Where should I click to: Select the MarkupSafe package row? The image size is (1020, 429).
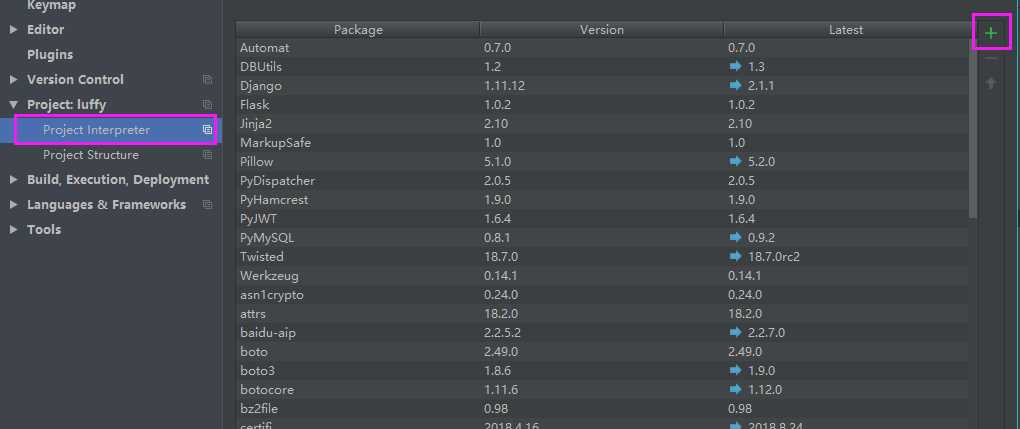(x=602, y=143)
